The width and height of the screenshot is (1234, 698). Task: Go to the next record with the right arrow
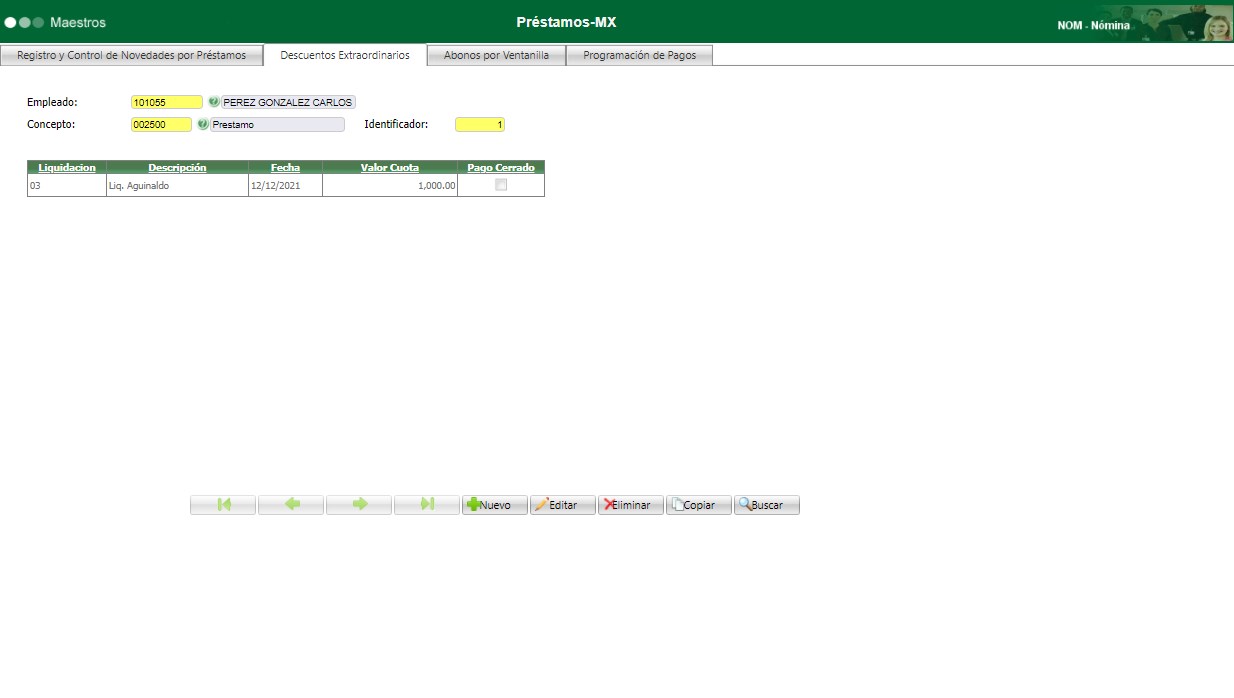(359, 505)
